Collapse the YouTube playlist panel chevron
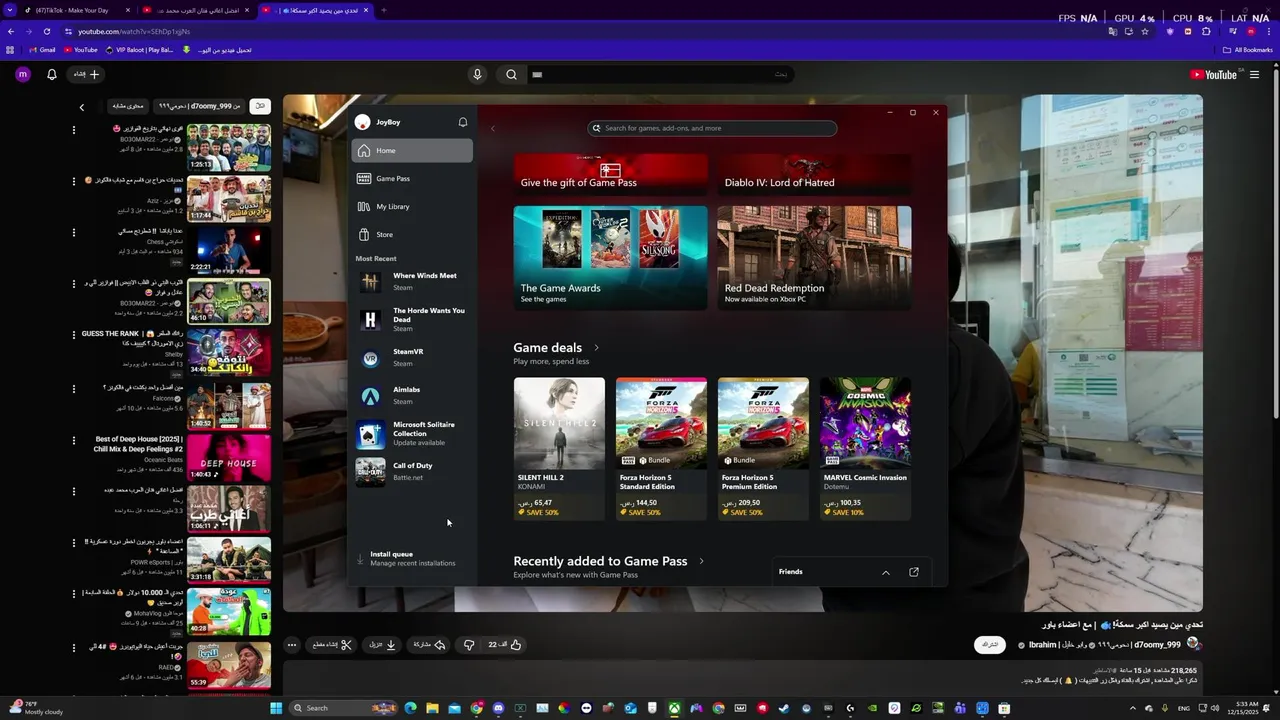Viewport: 1280px width, 720px height. pyautogui.click(x=82, y=107)
